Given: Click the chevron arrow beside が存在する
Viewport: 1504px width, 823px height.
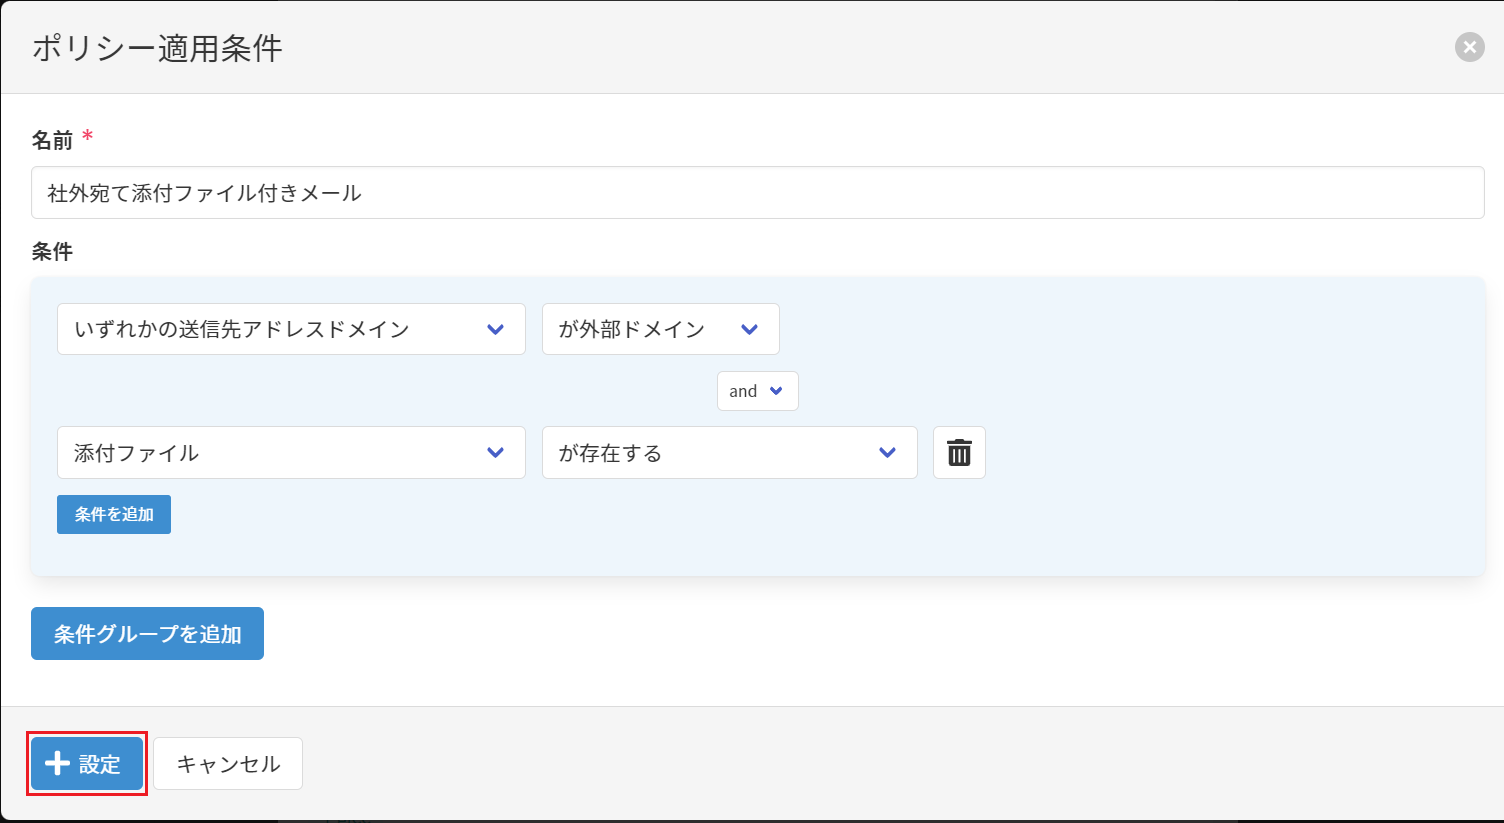Looking at the screenshot, I should (x=887, y=453).
